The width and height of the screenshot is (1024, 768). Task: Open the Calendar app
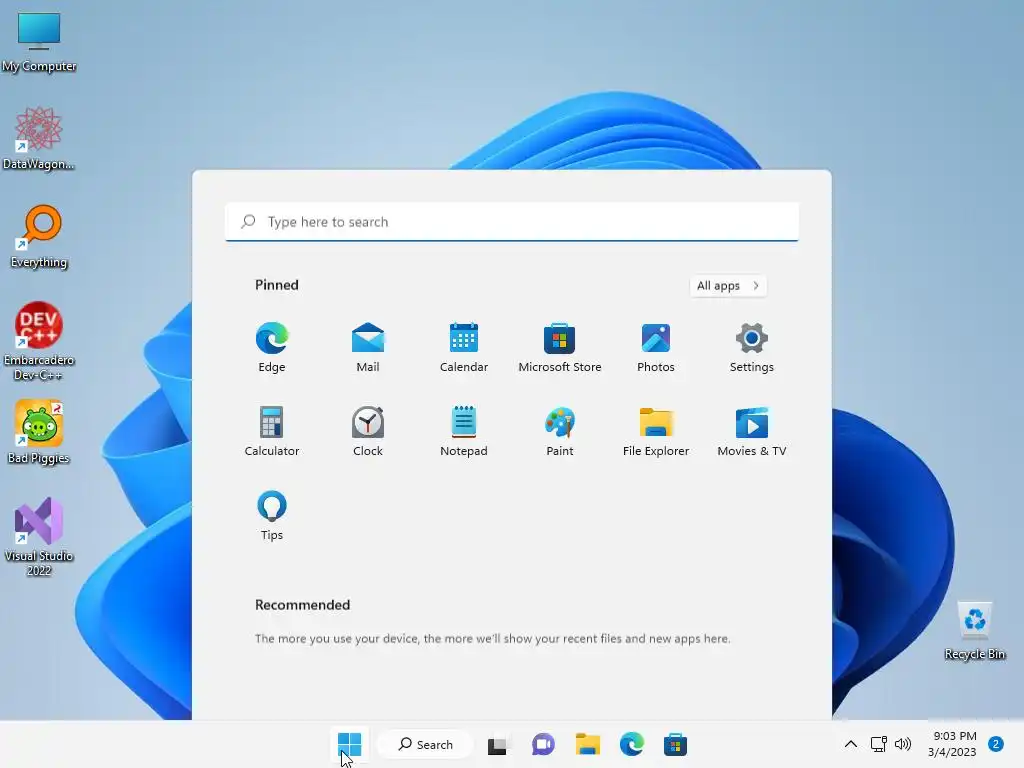click(x=464, y=347)
